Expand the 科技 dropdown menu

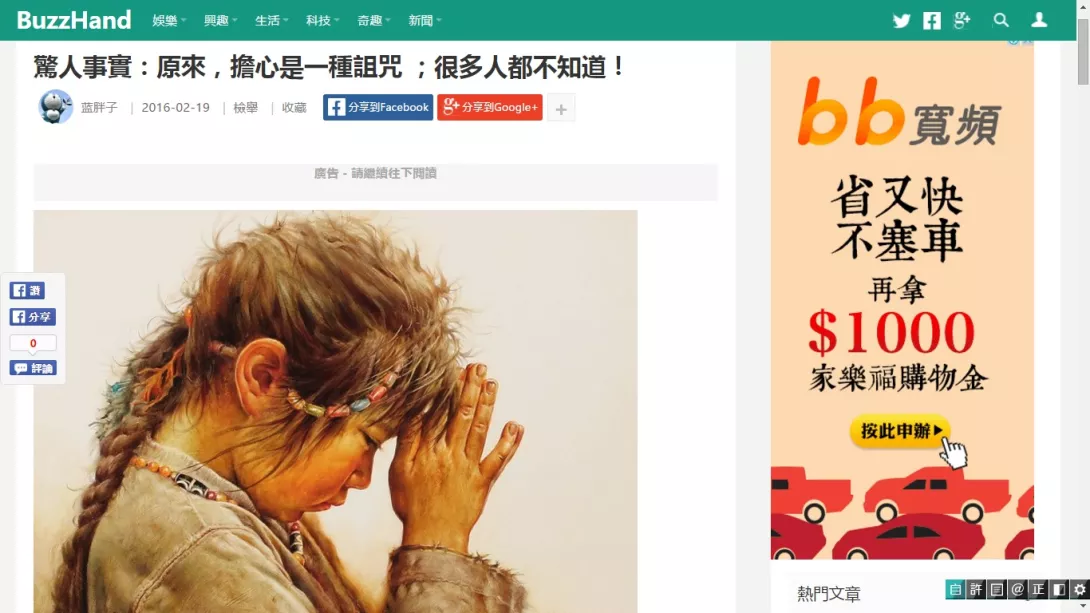323,21
